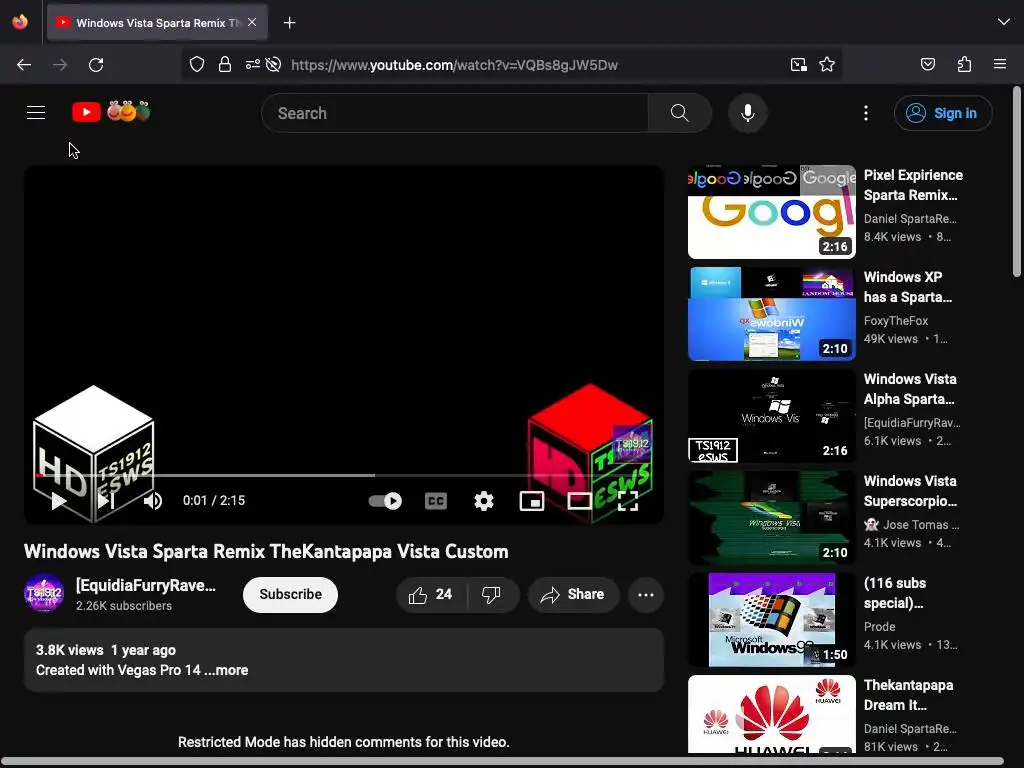Image resolution: width=1024 pixels, height=768 pixels.
Task: Open Thekantapapa Dream It video title
Action: pos(908,695)
